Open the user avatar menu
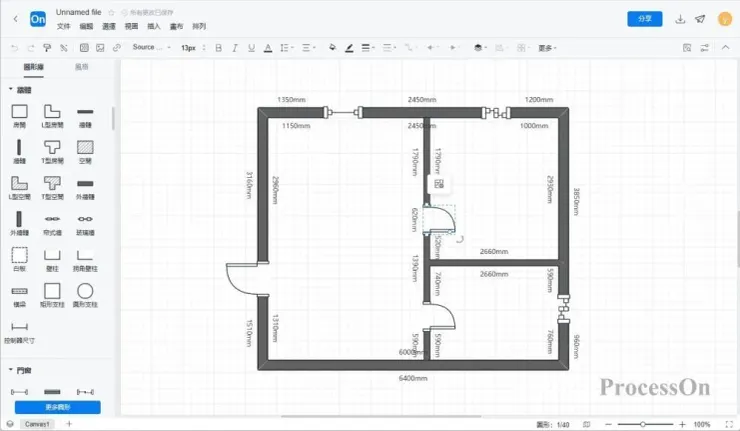Screen dimensions: 740x431 point(724,19)
